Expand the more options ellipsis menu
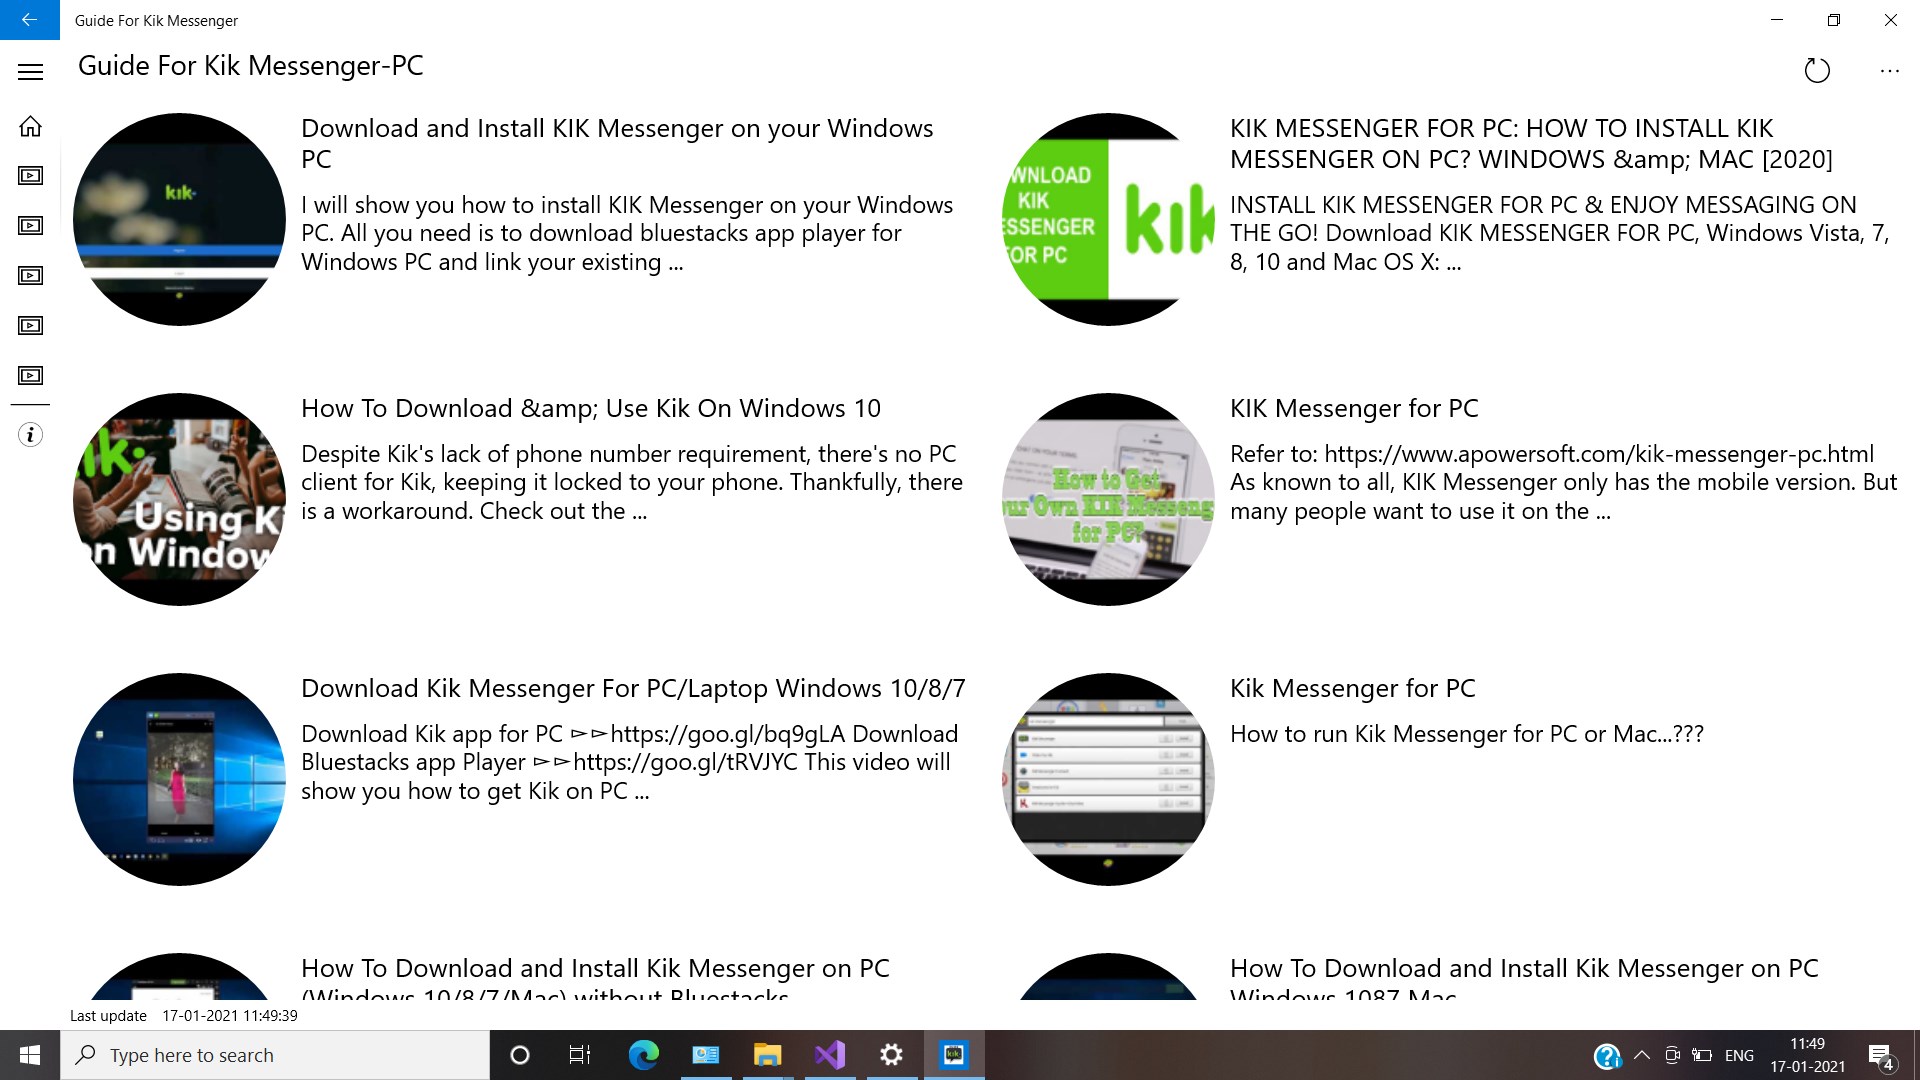Image resolution: width=1920 pixels, height=1080 pixels. point(1889,71)
